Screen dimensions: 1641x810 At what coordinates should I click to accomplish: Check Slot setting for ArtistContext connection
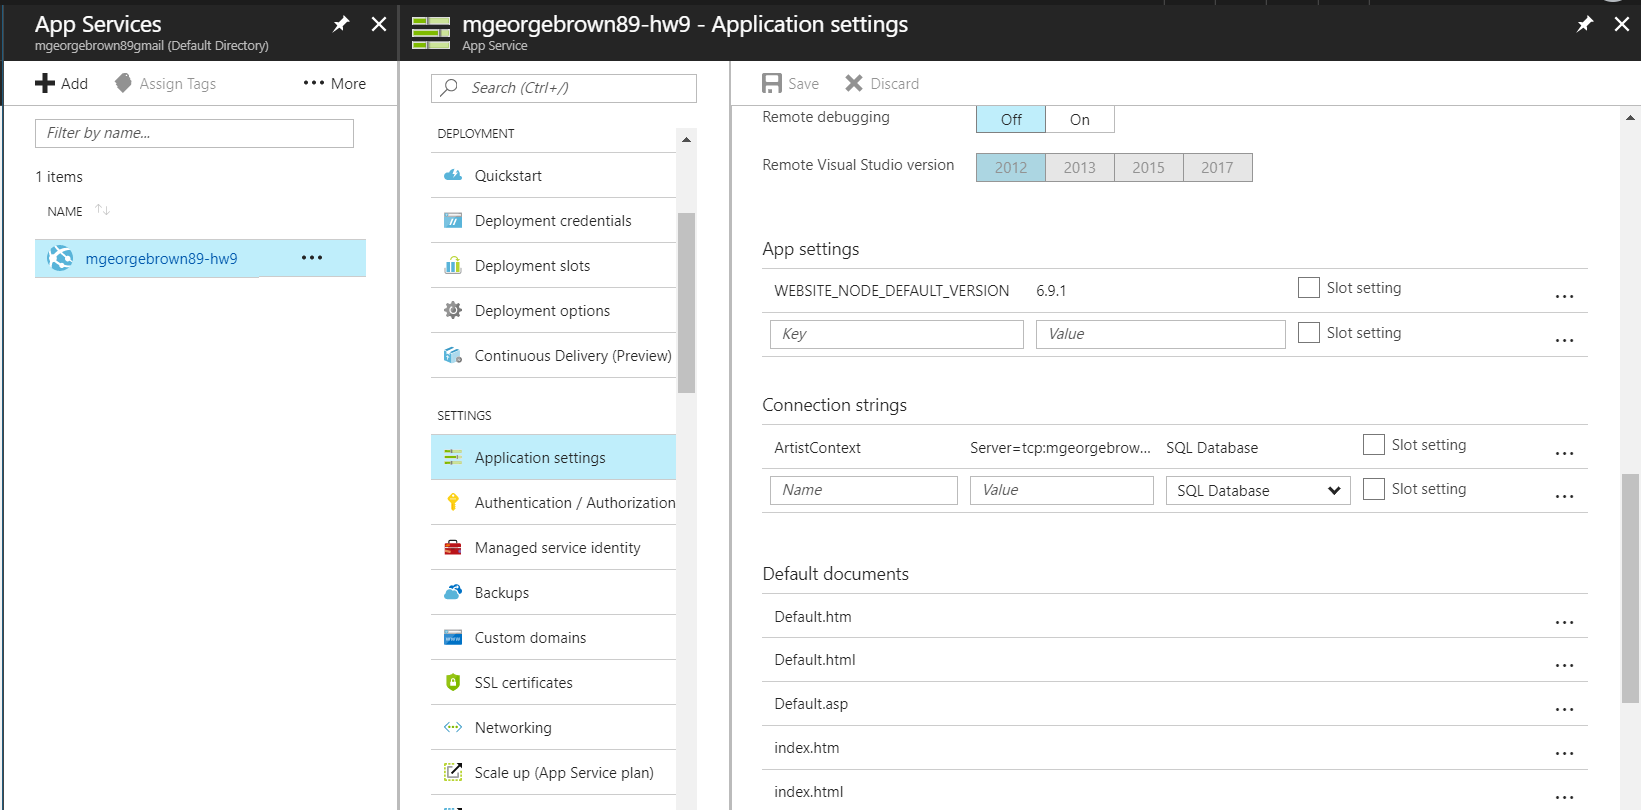pos(1374,444)
